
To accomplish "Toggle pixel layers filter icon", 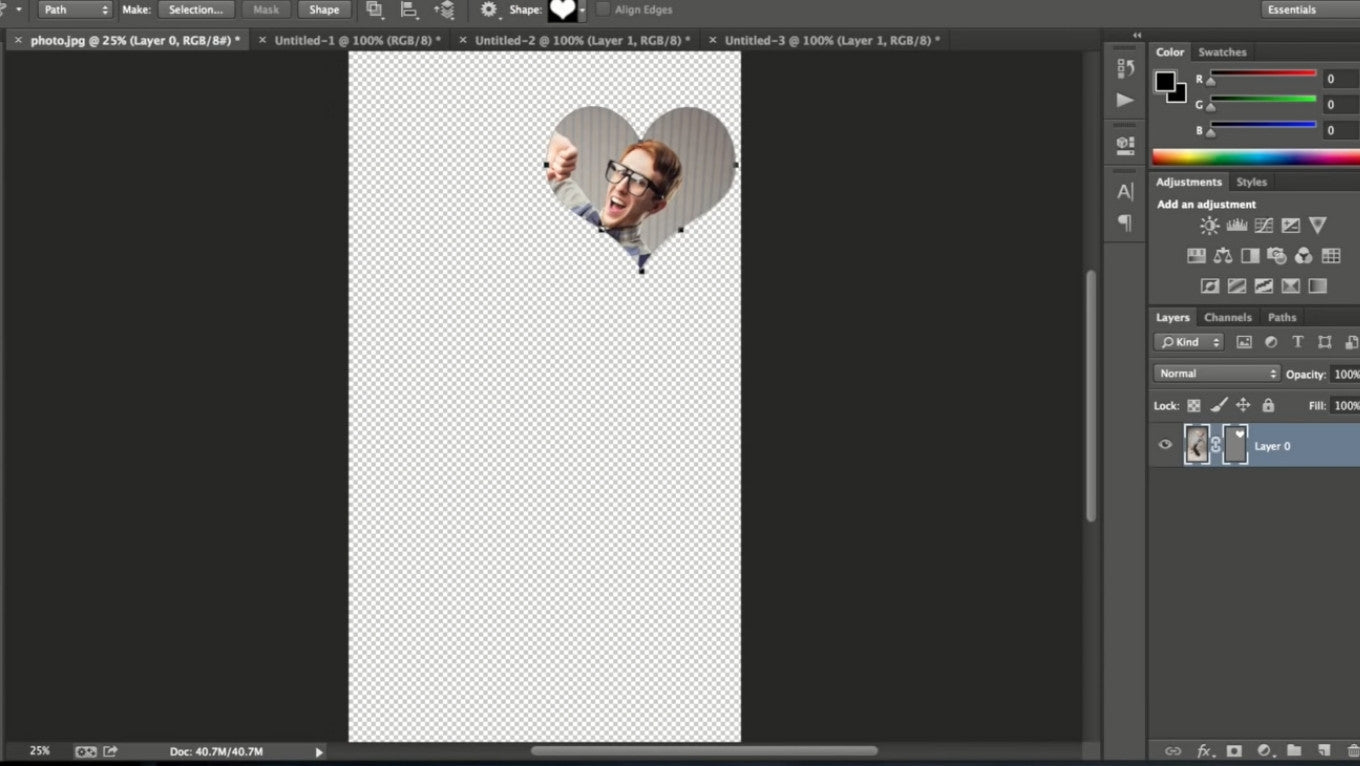I will 1244,342.
